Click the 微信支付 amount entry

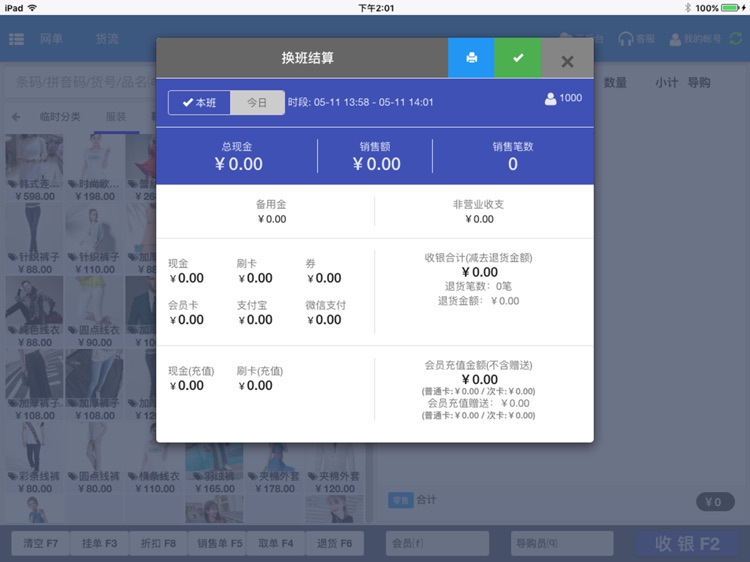click(326, 313)
